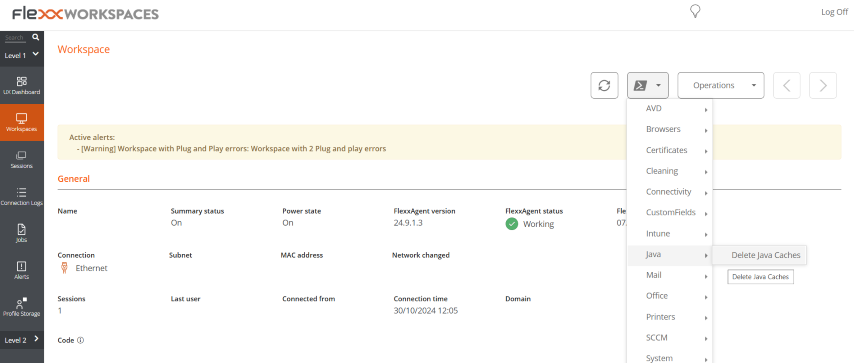Open Profile Storage in the sidebar
854x363 pixels.
click(x=22, y=307)
